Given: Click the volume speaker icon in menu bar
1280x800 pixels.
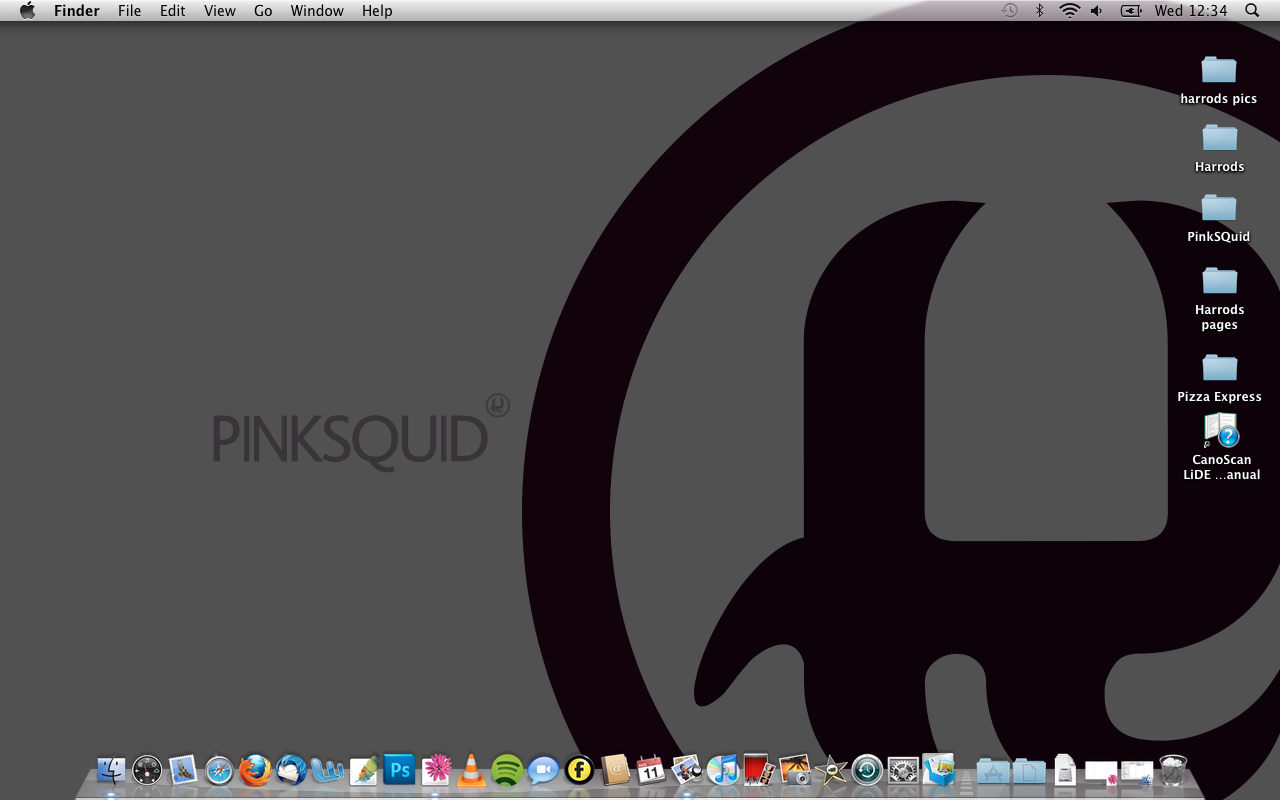Looking at the screenshot, I should [1097, 10].
